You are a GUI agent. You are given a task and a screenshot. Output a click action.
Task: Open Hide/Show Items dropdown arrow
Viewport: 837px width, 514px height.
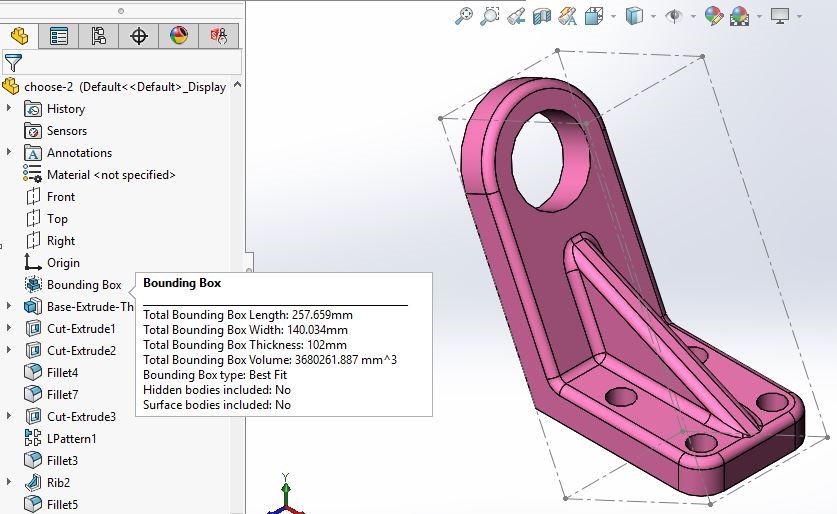[693, 16]
